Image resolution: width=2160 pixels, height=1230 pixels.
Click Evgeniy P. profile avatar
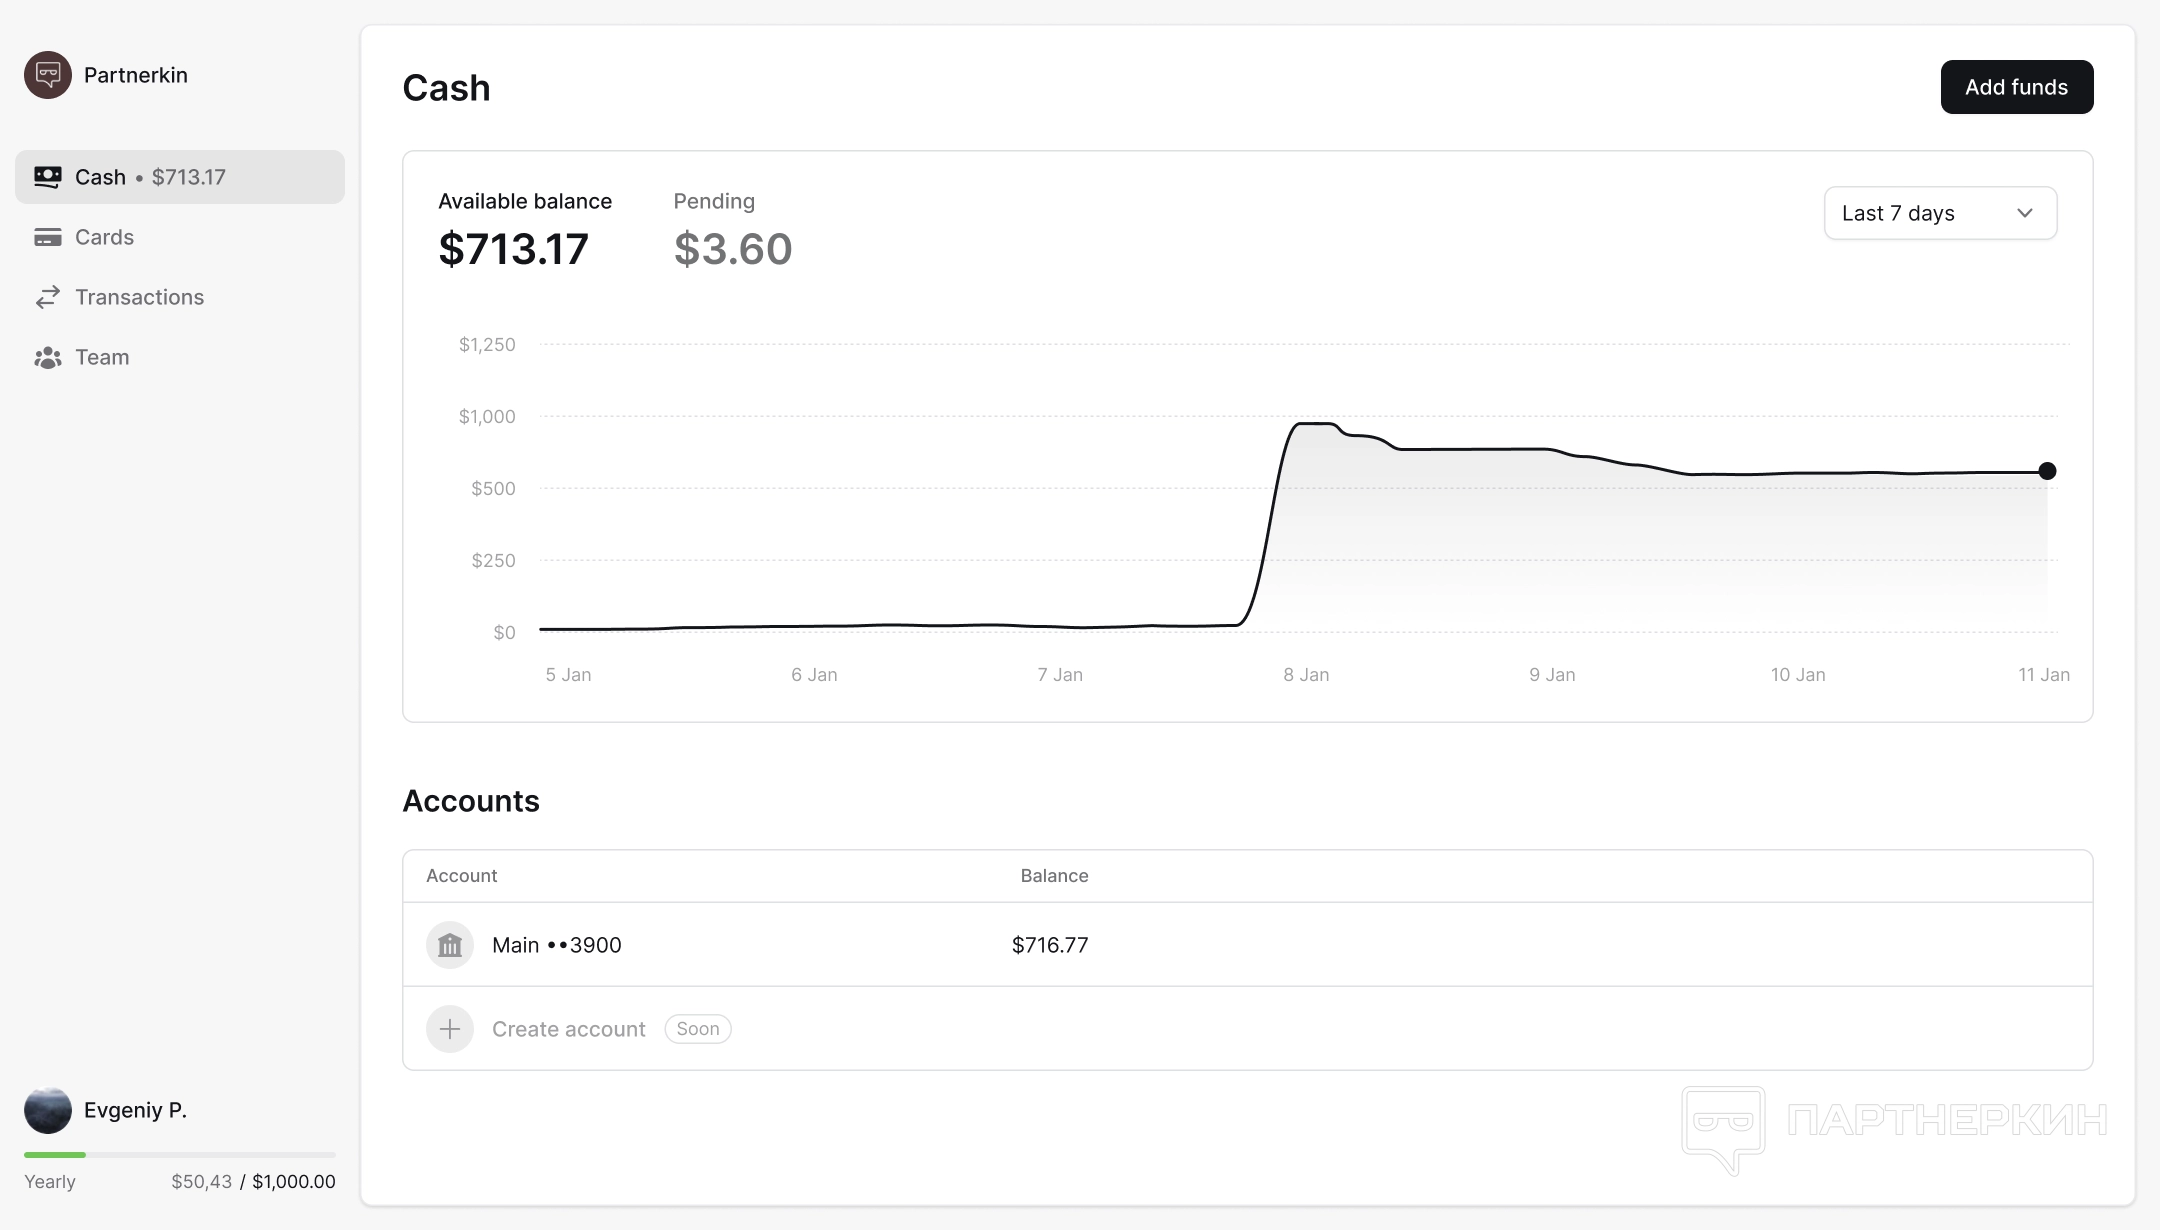click(48, 1110)
